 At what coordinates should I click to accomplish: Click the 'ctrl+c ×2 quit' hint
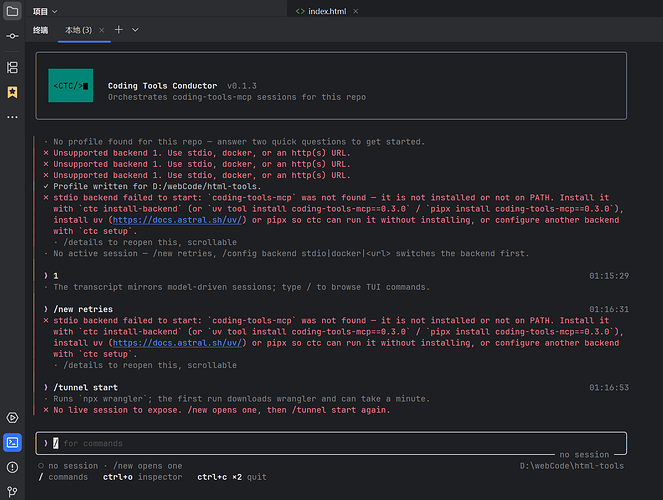[232, 477]
